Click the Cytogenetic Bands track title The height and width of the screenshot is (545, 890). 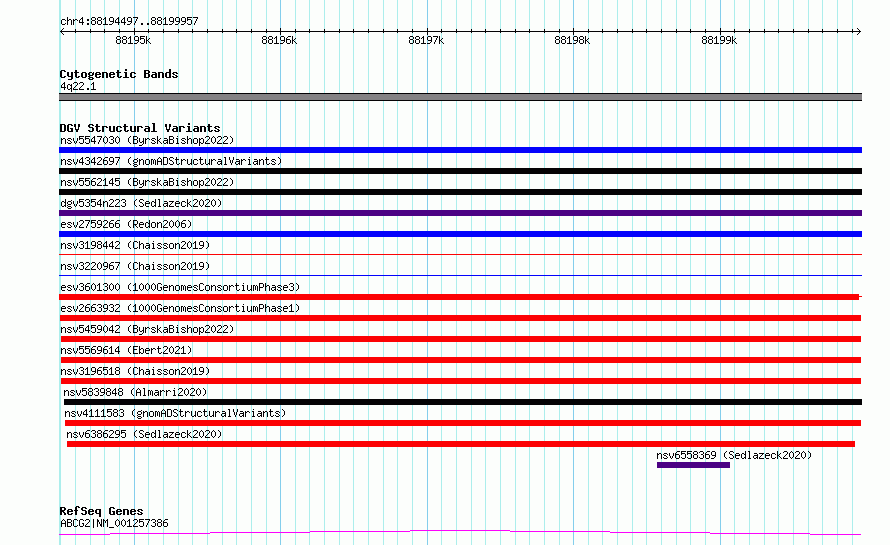(x=119, y=74)
